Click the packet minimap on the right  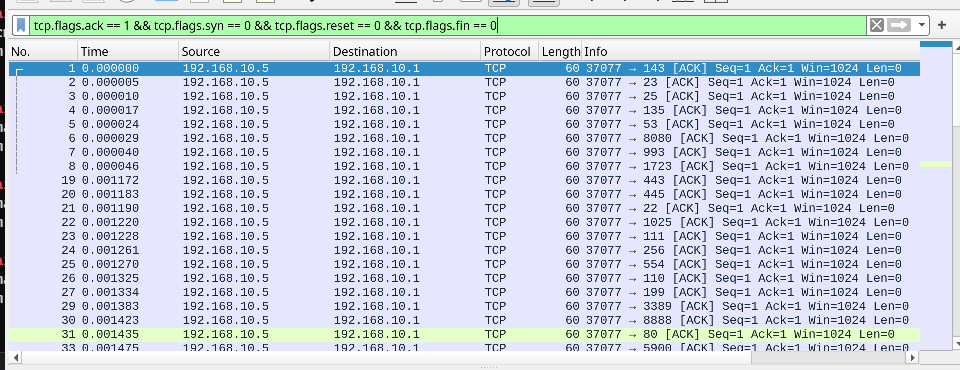click(936, 196)
